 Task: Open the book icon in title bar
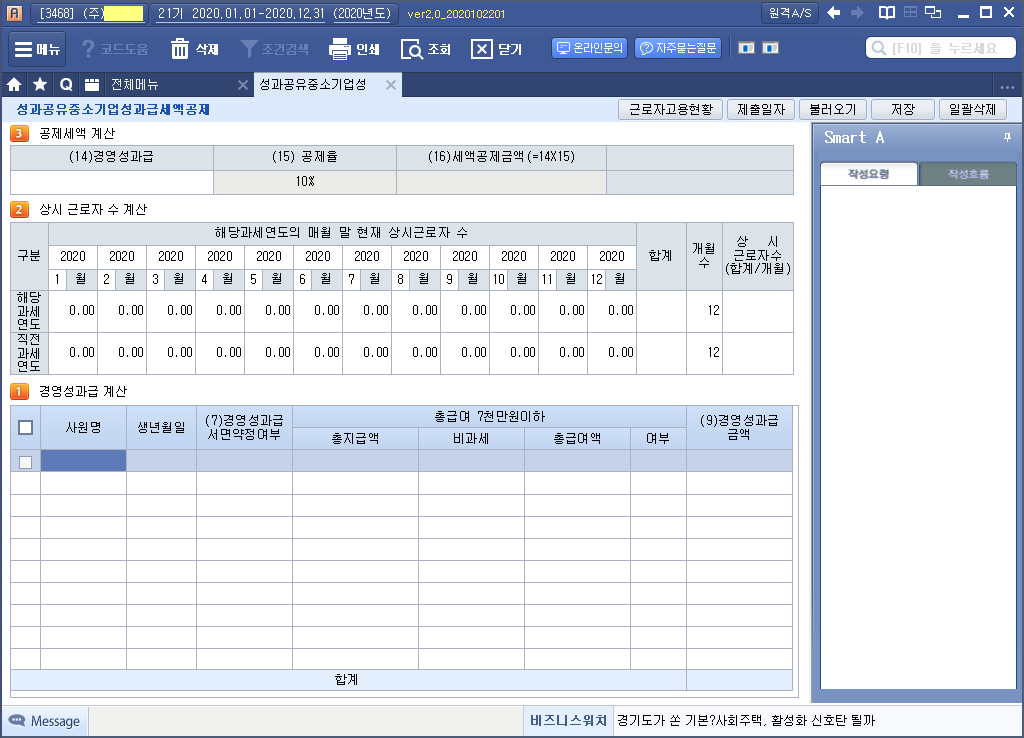(x=886, y=13)
